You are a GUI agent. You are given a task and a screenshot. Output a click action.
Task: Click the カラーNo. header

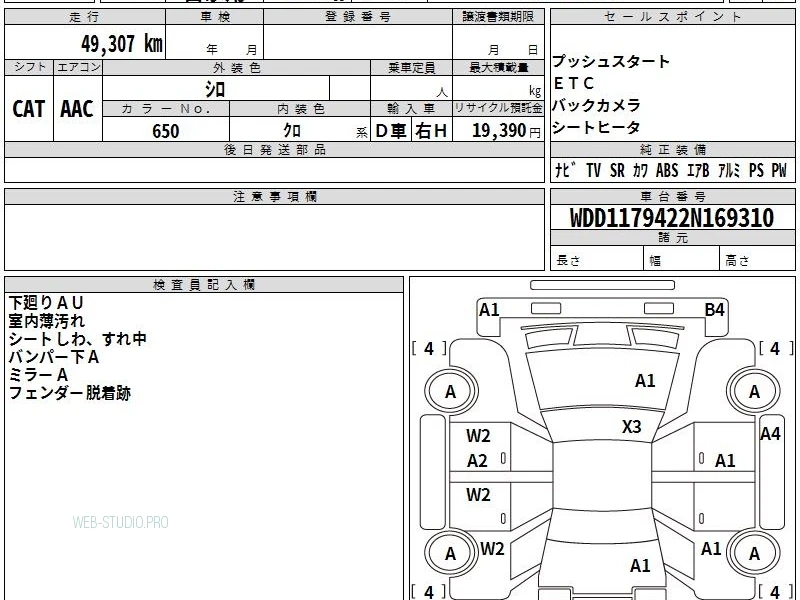pos(166,109)
